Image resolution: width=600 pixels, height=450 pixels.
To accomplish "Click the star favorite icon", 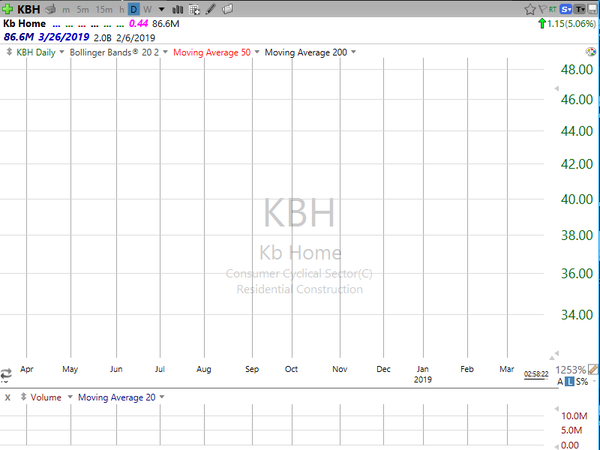I will (530, 9).
